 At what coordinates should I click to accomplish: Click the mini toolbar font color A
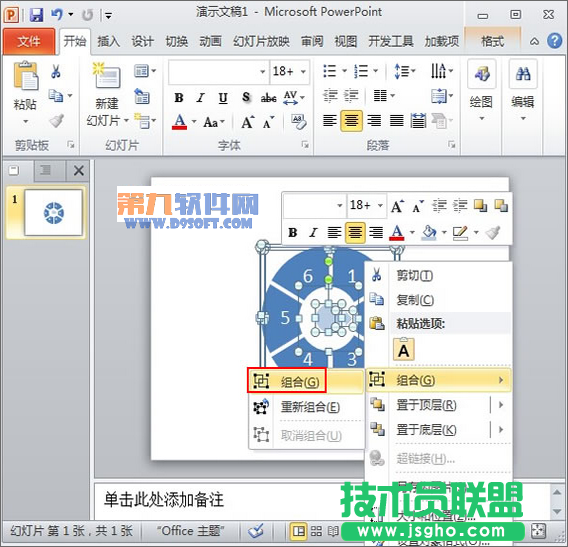[397, 232]
